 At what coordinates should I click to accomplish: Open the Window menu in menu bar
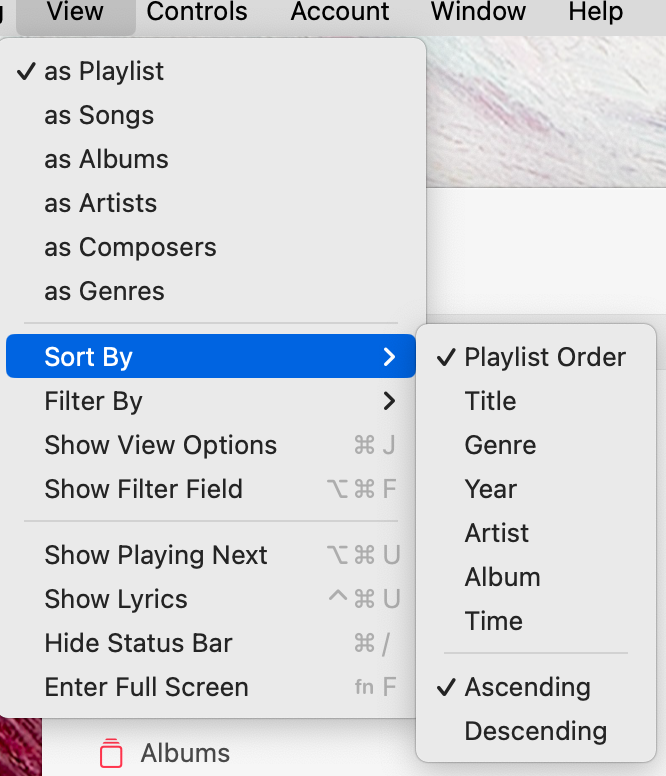478,12
